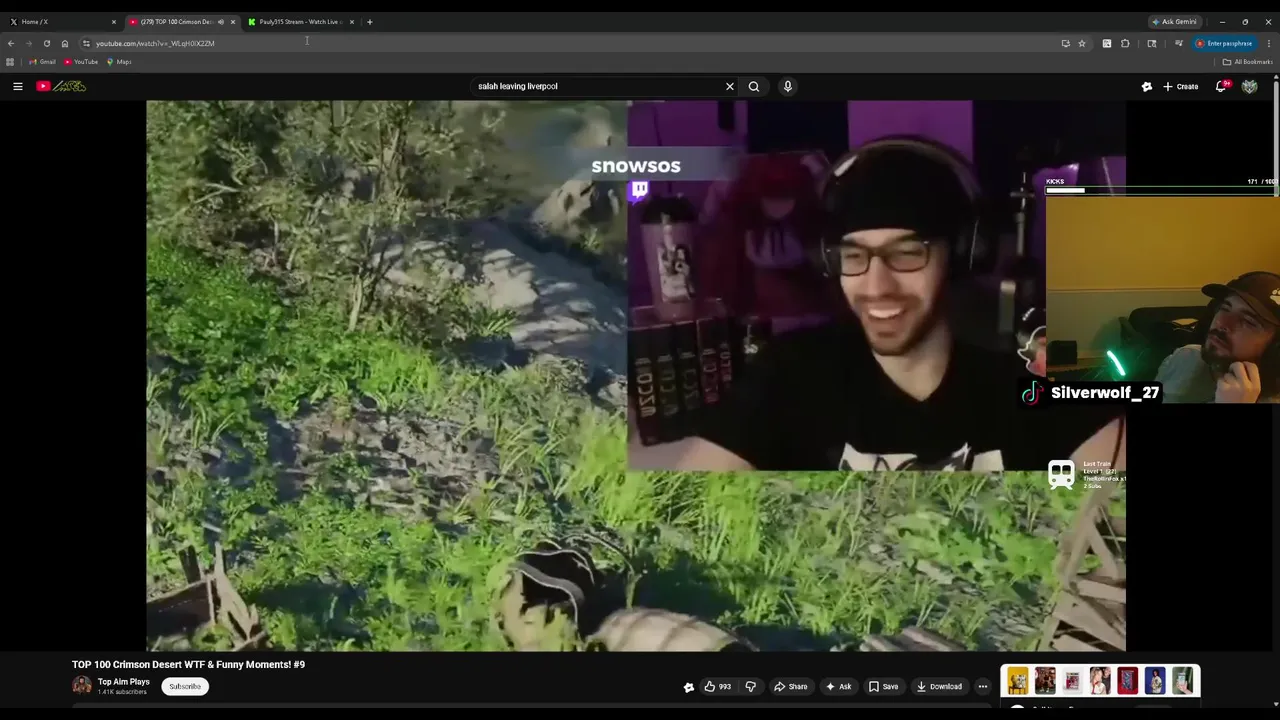Open the Maps bookmark
Image resolution: width=1280 pixels, height=720 pixels.
(119, 62)
